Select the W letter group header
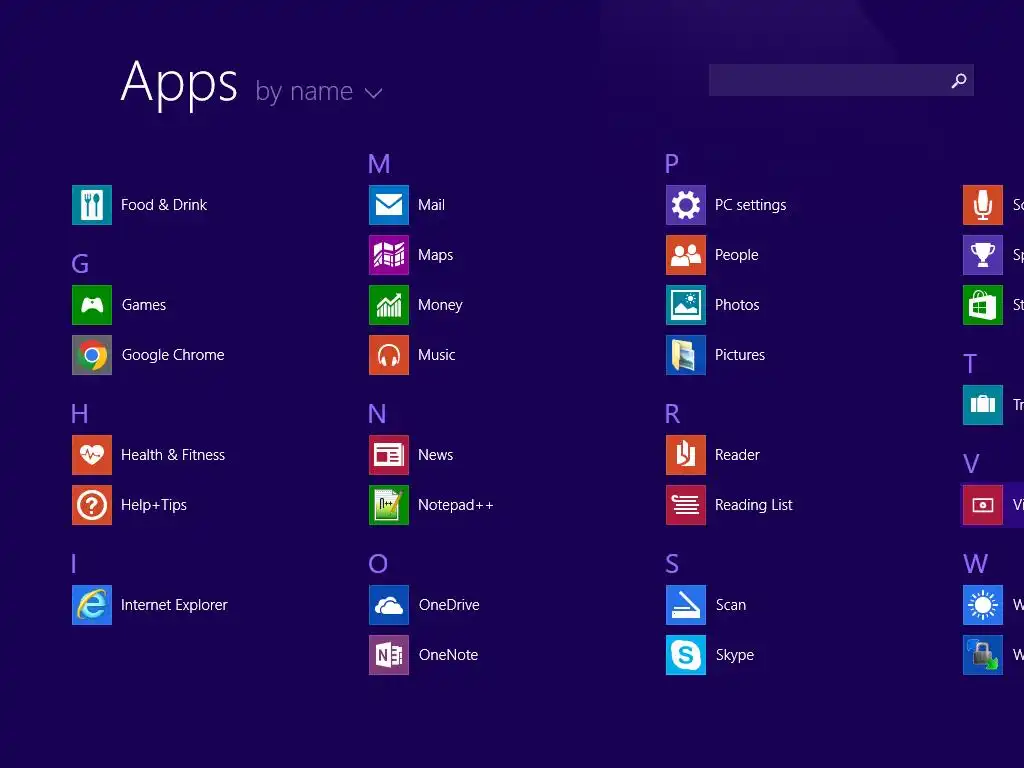1024x768 pixels. [976, 564]
